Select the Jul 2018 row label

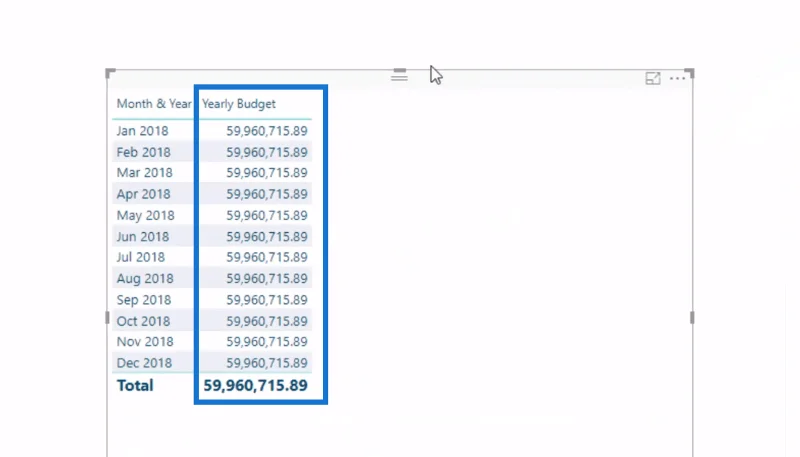click(141, 257)
